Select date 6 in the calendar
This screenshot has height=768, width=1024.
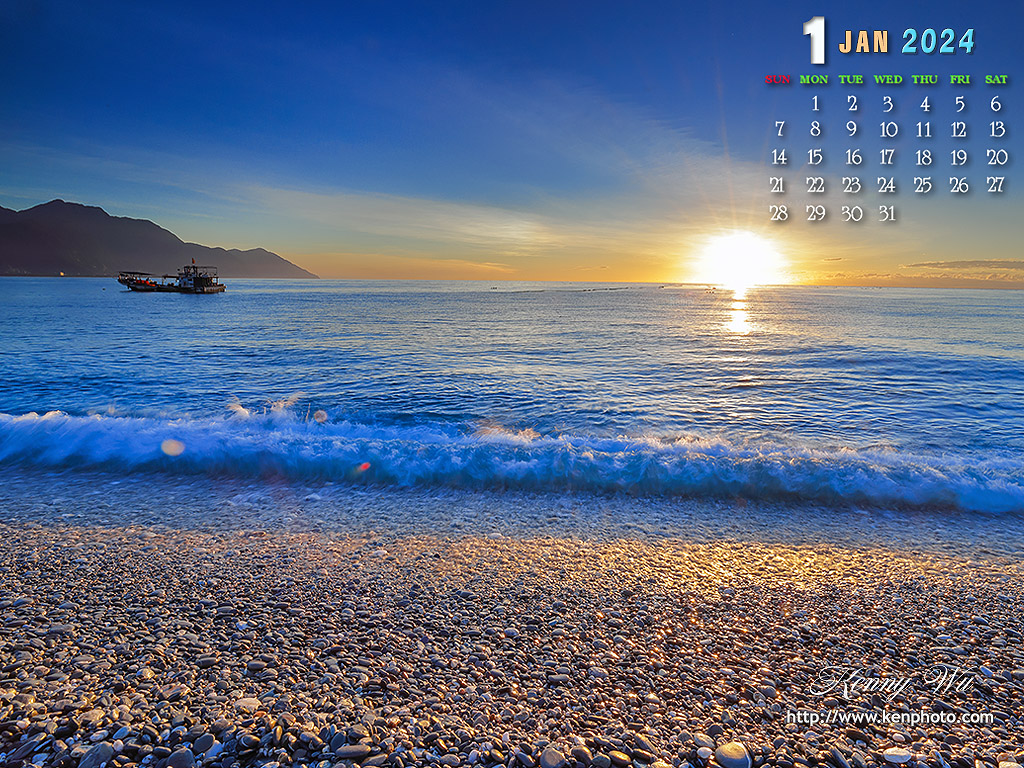coord(995,103)
